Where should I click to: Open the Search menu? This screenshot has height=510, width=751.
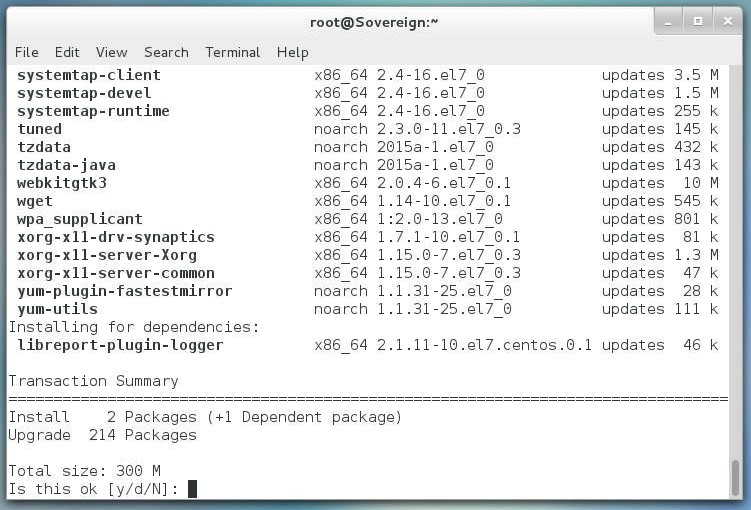[166, 52]
